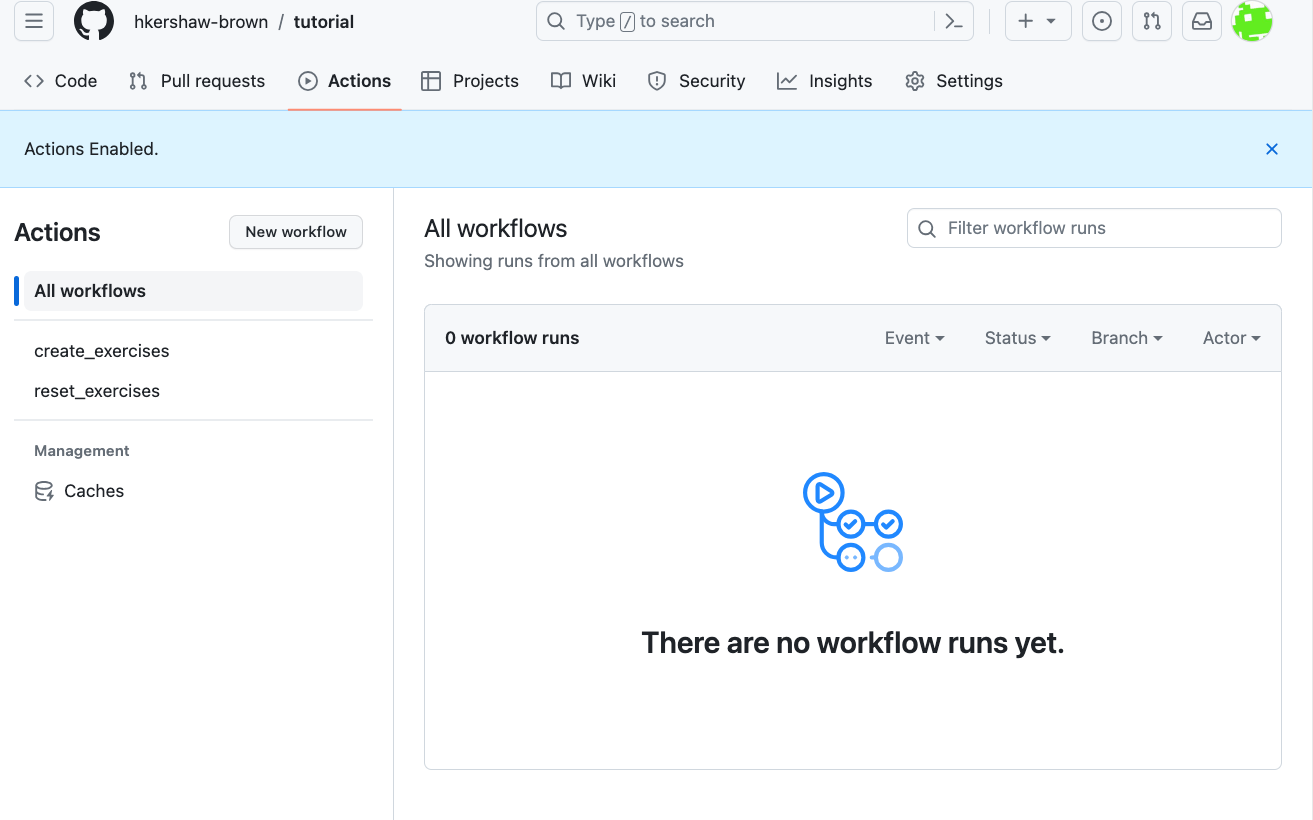Open the tutorial repository link
This screenshot has height=820, width=1313.
(x=324, y=22)
